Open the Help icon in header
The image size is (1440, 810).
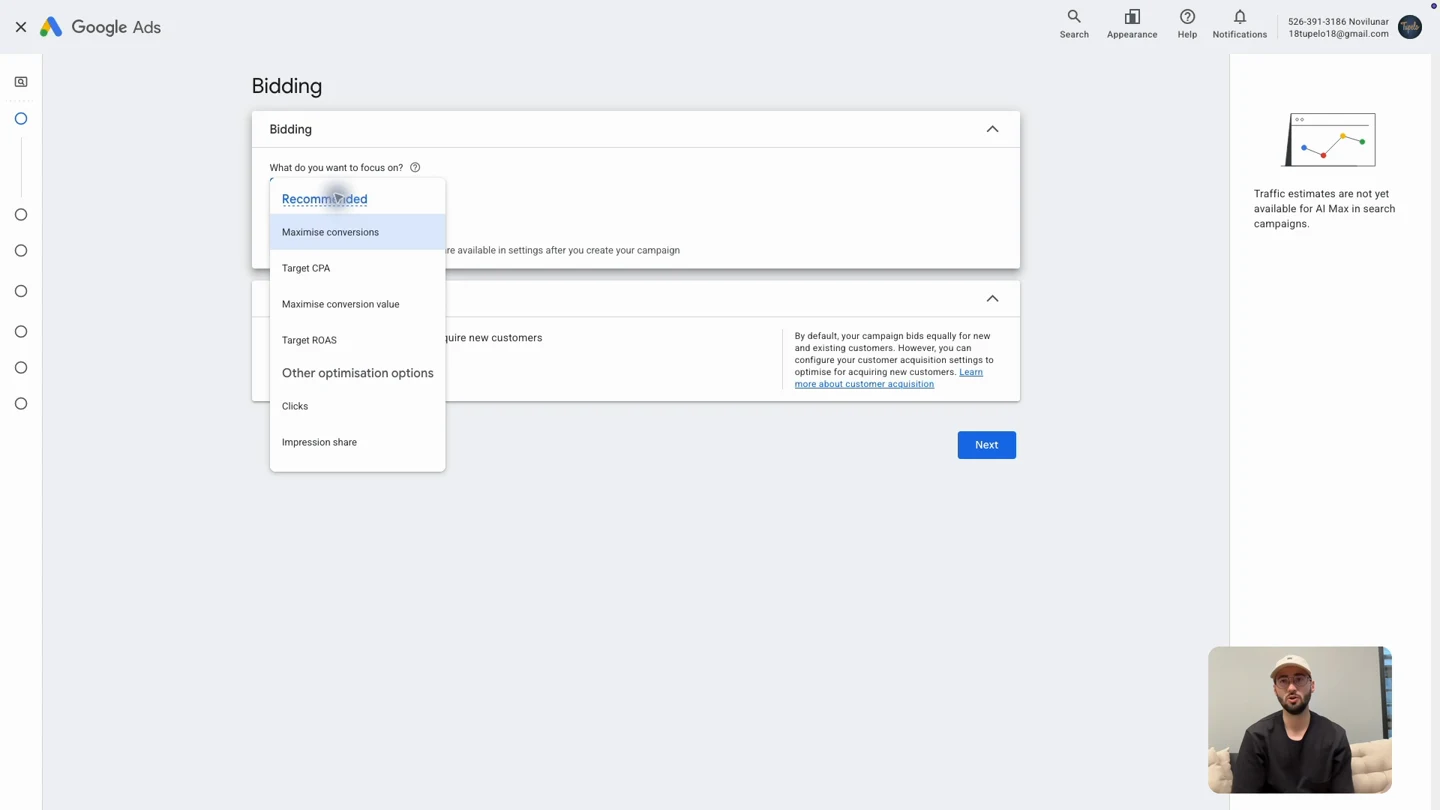1187,24
